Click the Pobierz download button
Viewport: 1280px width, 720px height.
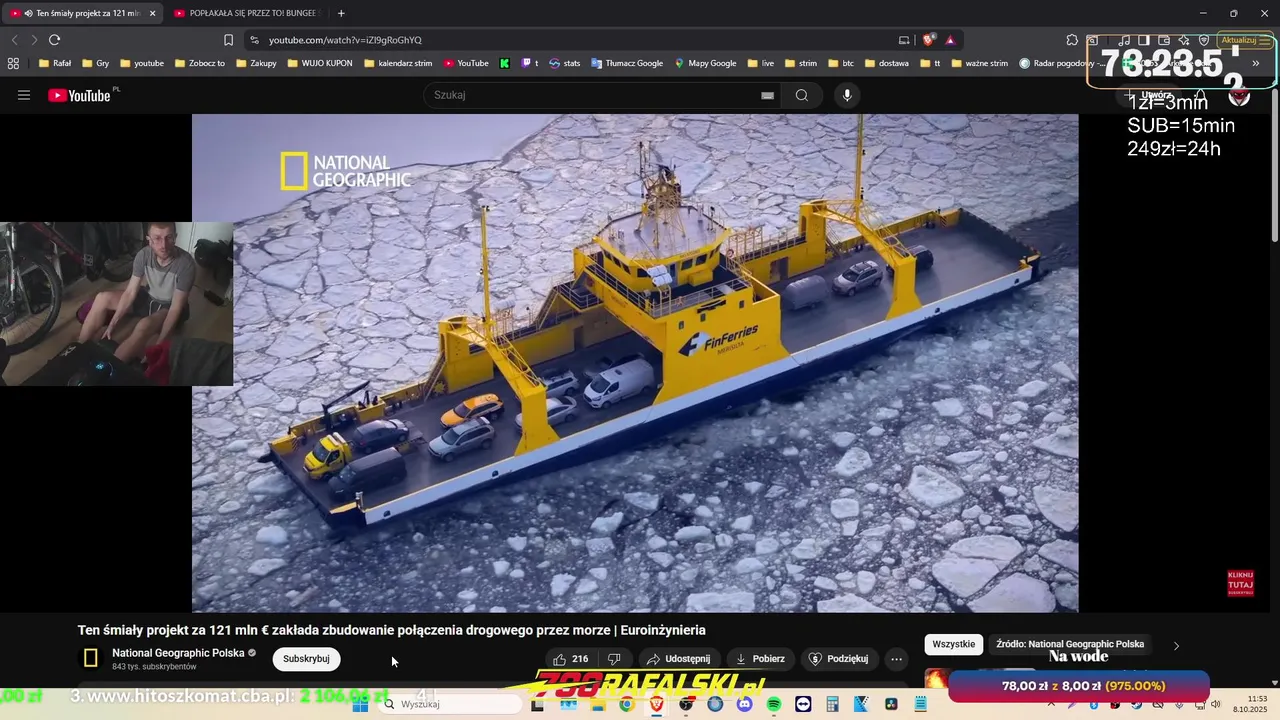point(760,659)
